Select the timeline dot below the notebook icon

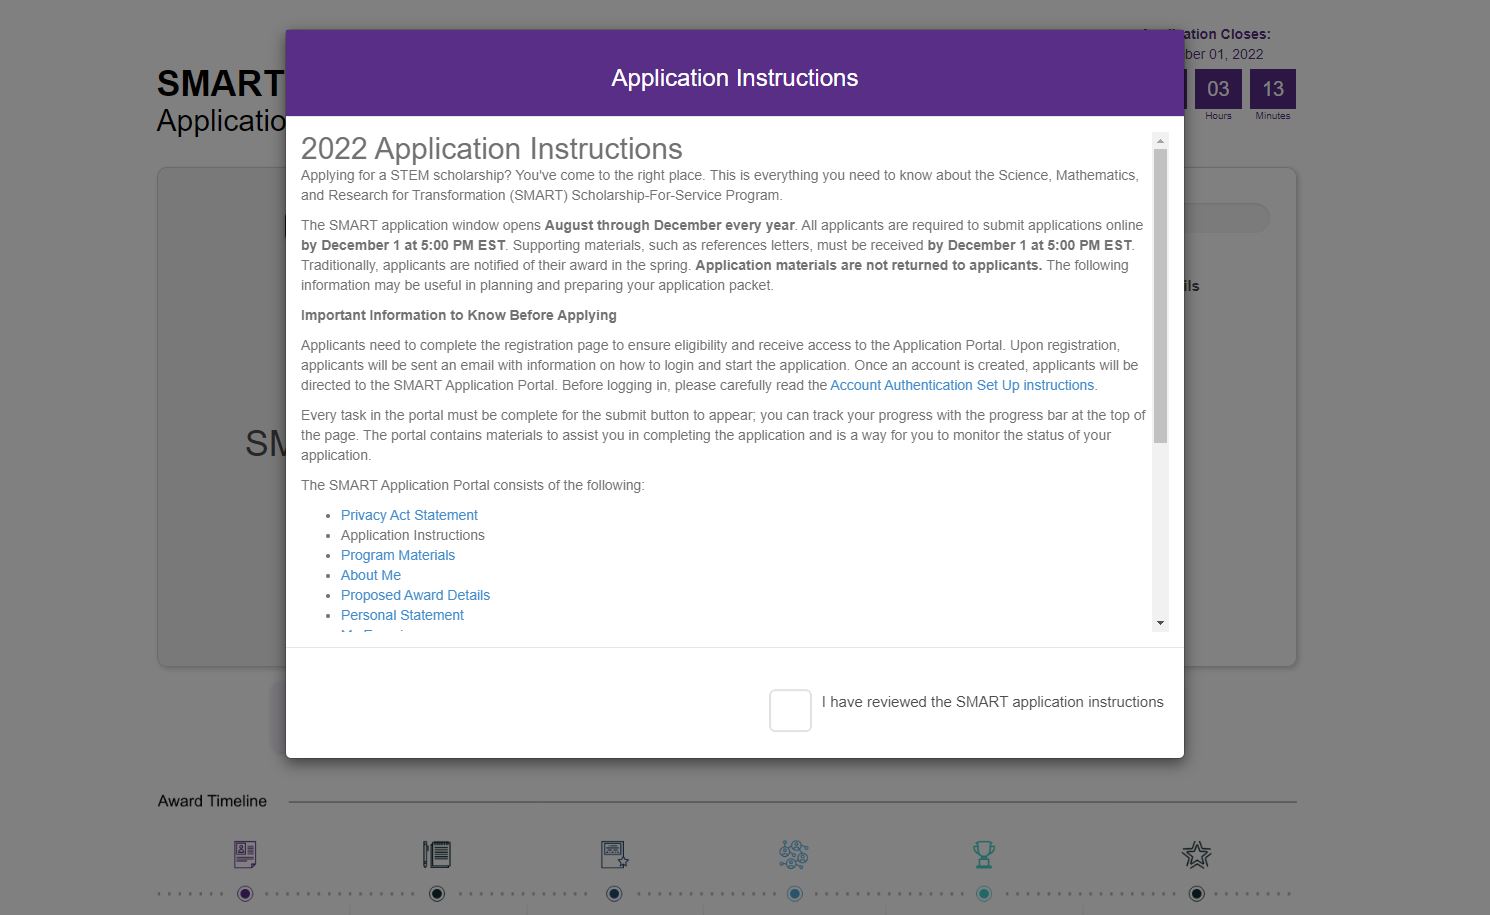point(437,894)
